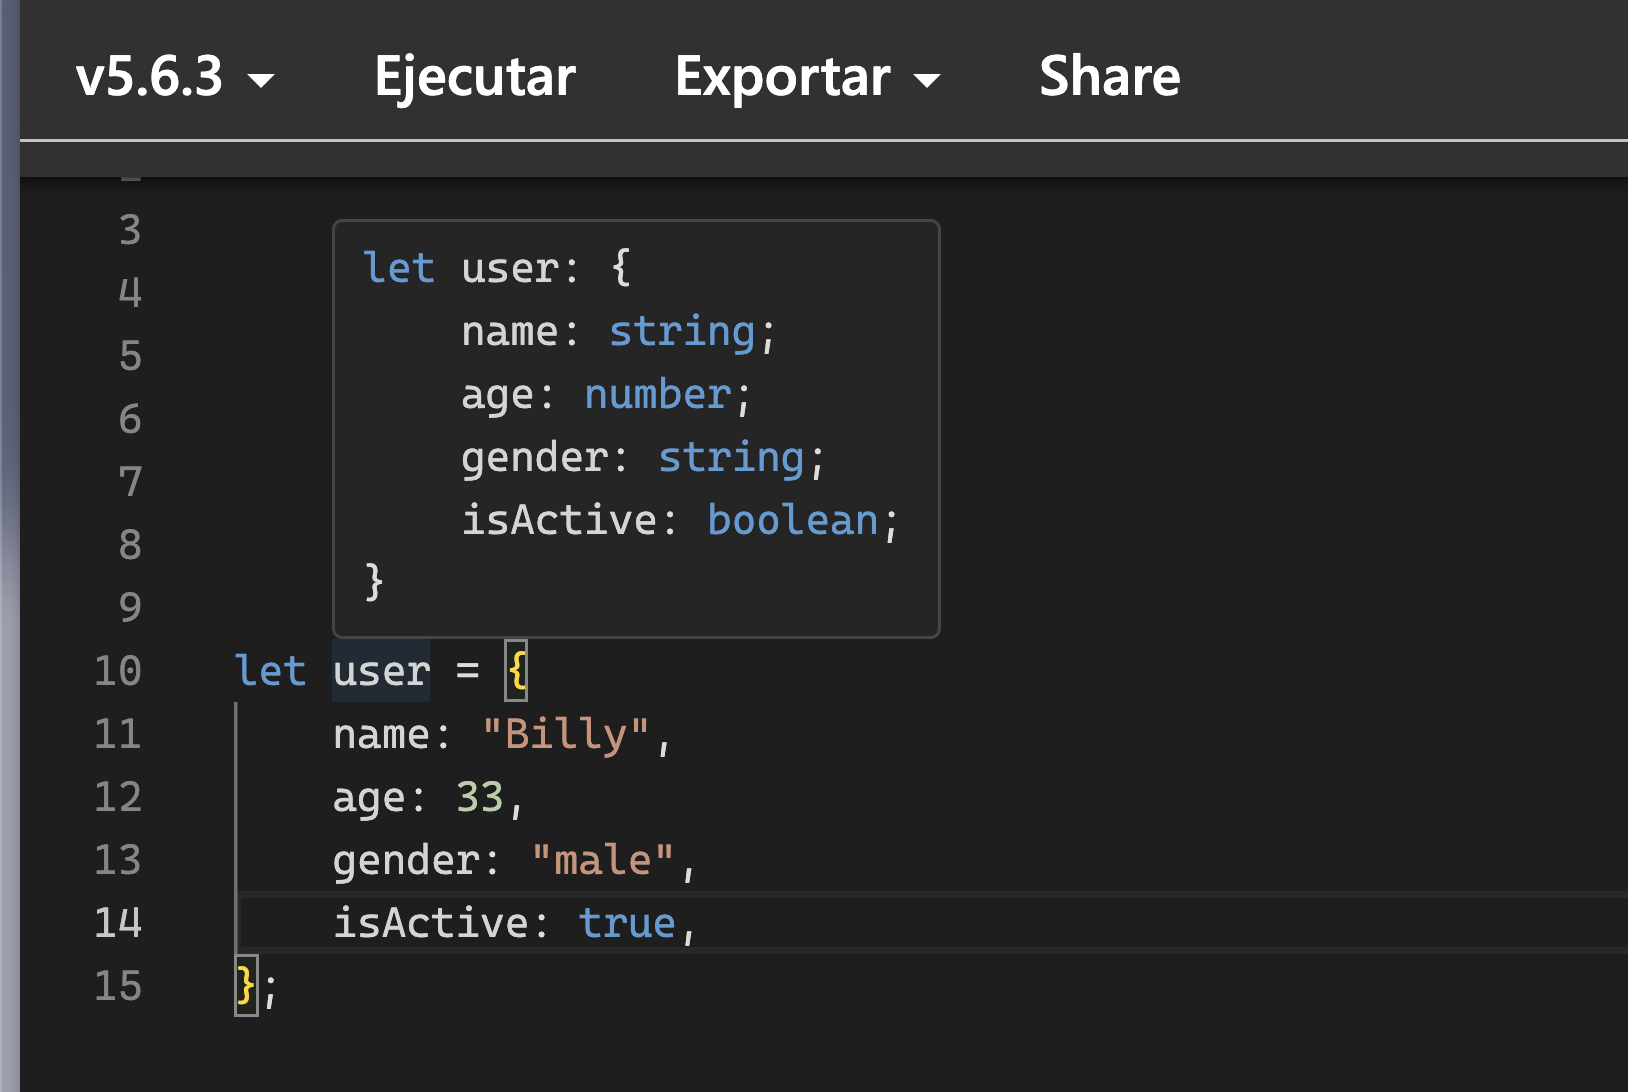This screenshot has height=1092, width=1628.
Task: Click the Share button
Action: pyautogui.click(x=1110, y=76)
